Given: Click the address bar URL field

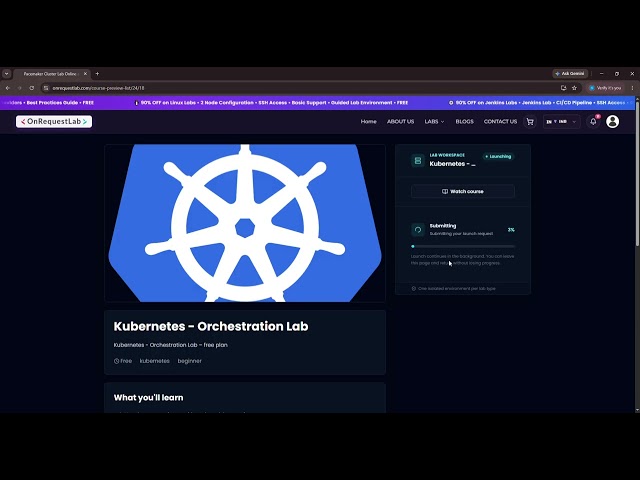Looking at the screenshot, I should click(302, 88).
